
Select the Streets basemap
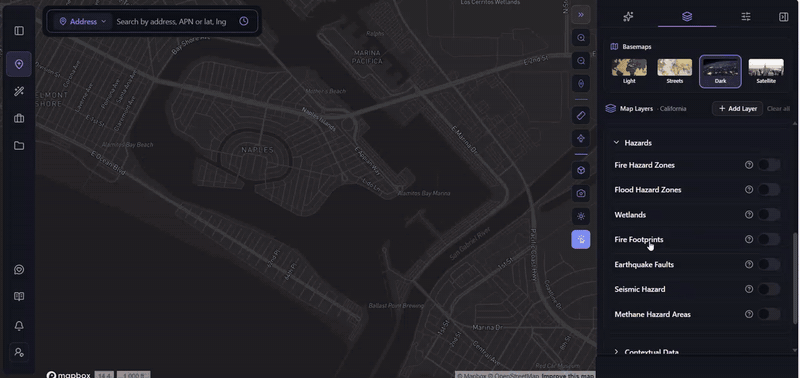pos(674,71)
